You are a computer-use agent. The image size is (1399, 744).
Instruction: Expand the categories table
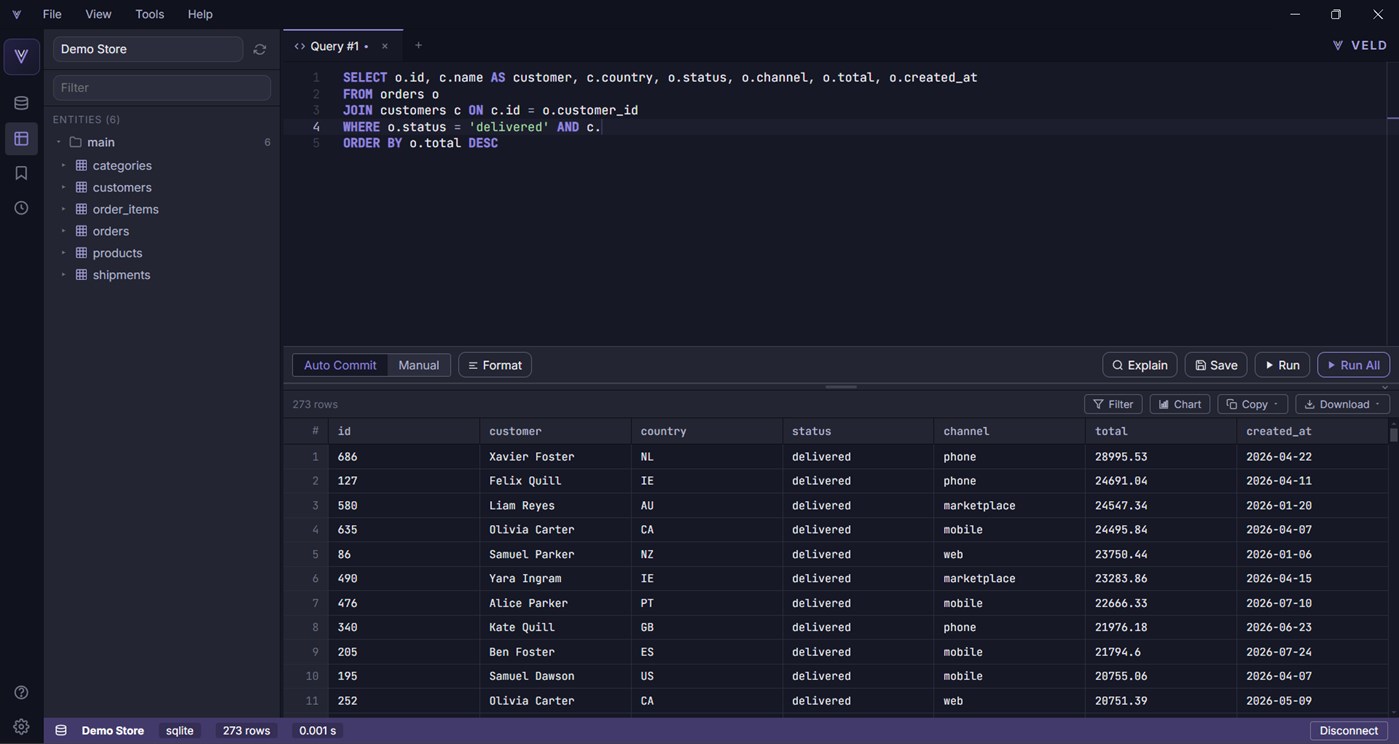click(x=63, y=165)
